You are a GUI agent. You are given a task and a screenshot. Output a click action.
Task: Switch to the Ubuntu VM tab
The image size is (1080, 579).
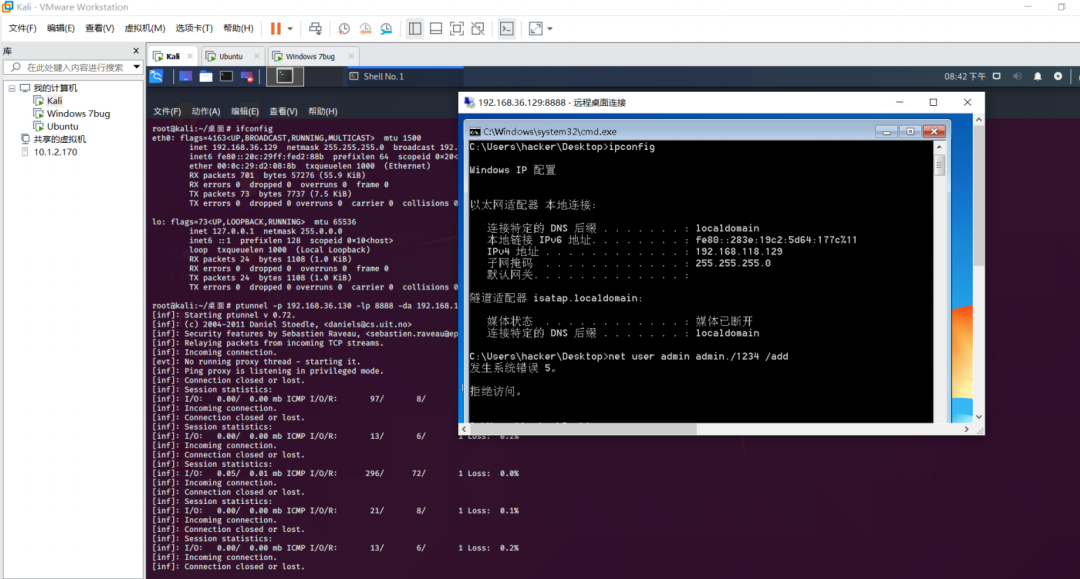coord(231,56)
